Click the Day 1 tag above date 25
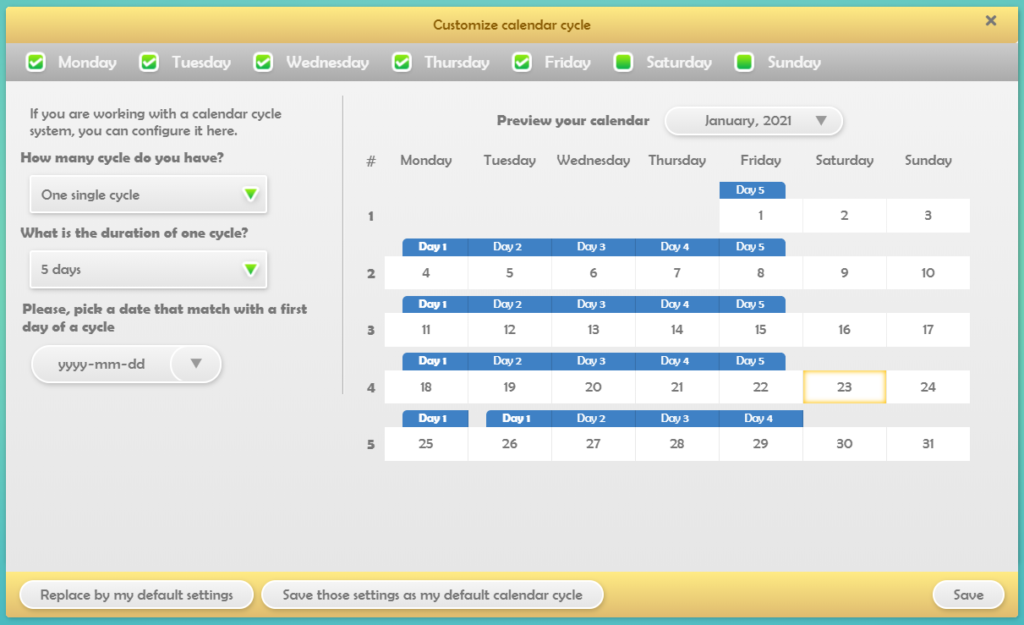1024x625 pixels. pyautogui.click(x=435, y=419)
